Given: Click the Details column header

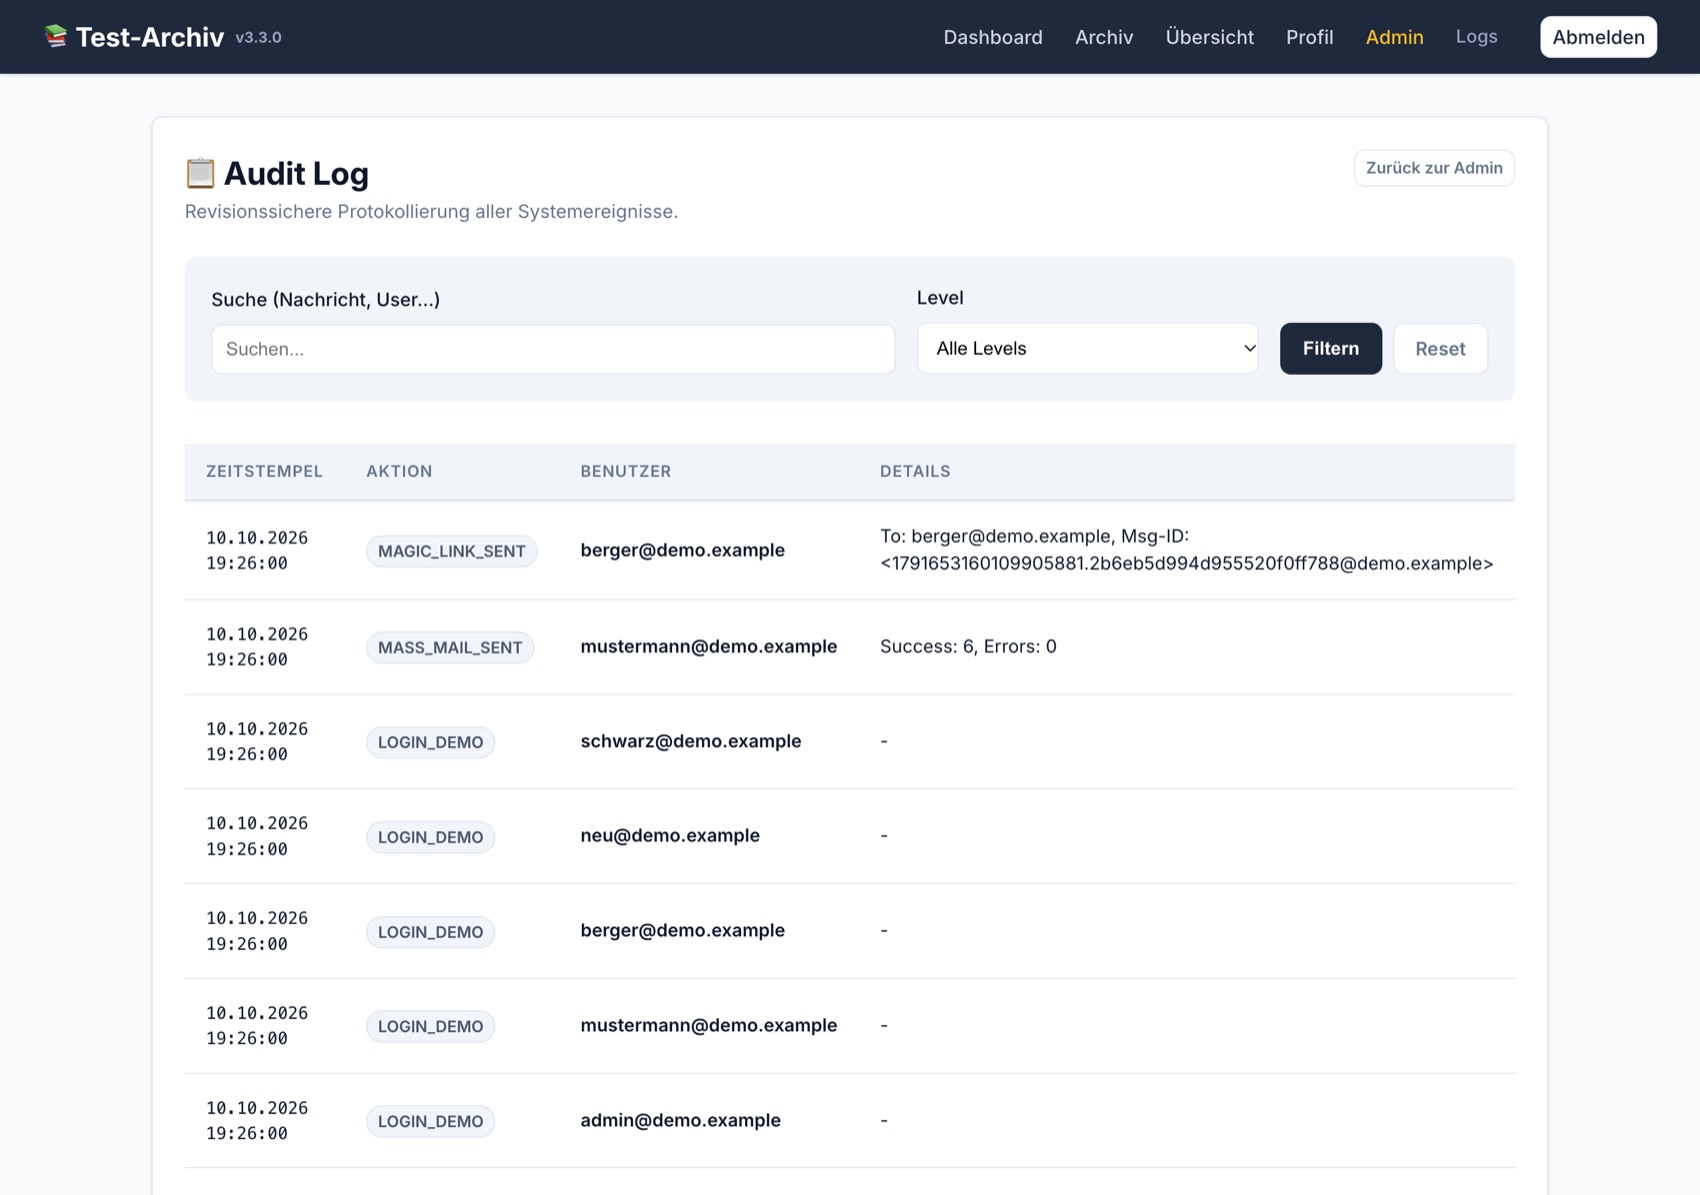Looking at the screenshot, I should point(915,471).
